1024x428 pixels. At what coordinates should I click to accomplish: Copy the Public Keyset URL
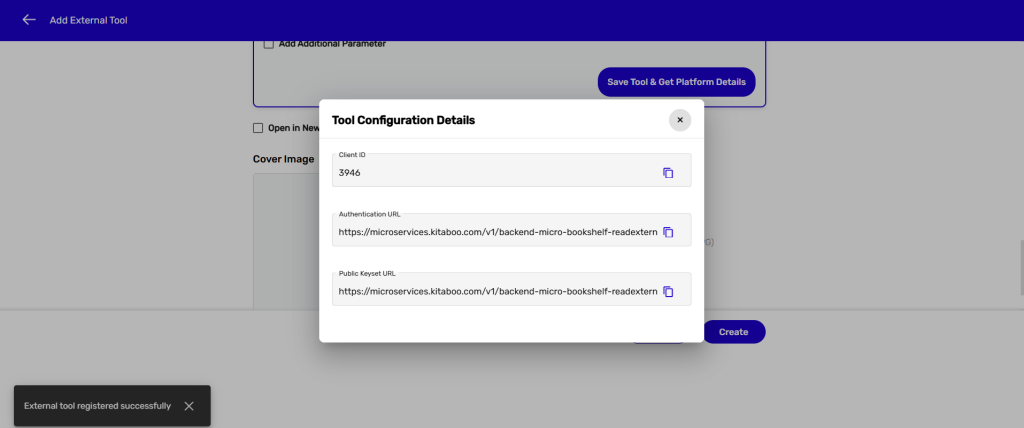click(x=668, y=292)
